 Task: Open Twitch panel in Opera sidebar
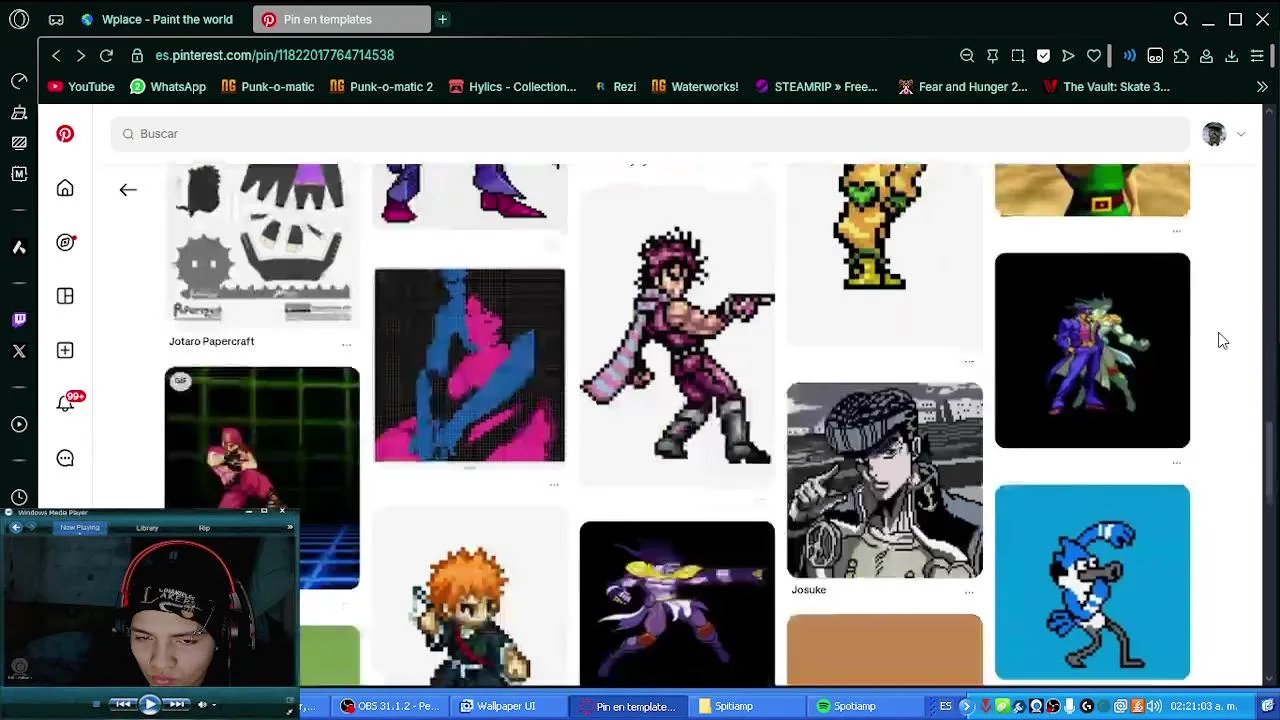(x=19, y=320)
